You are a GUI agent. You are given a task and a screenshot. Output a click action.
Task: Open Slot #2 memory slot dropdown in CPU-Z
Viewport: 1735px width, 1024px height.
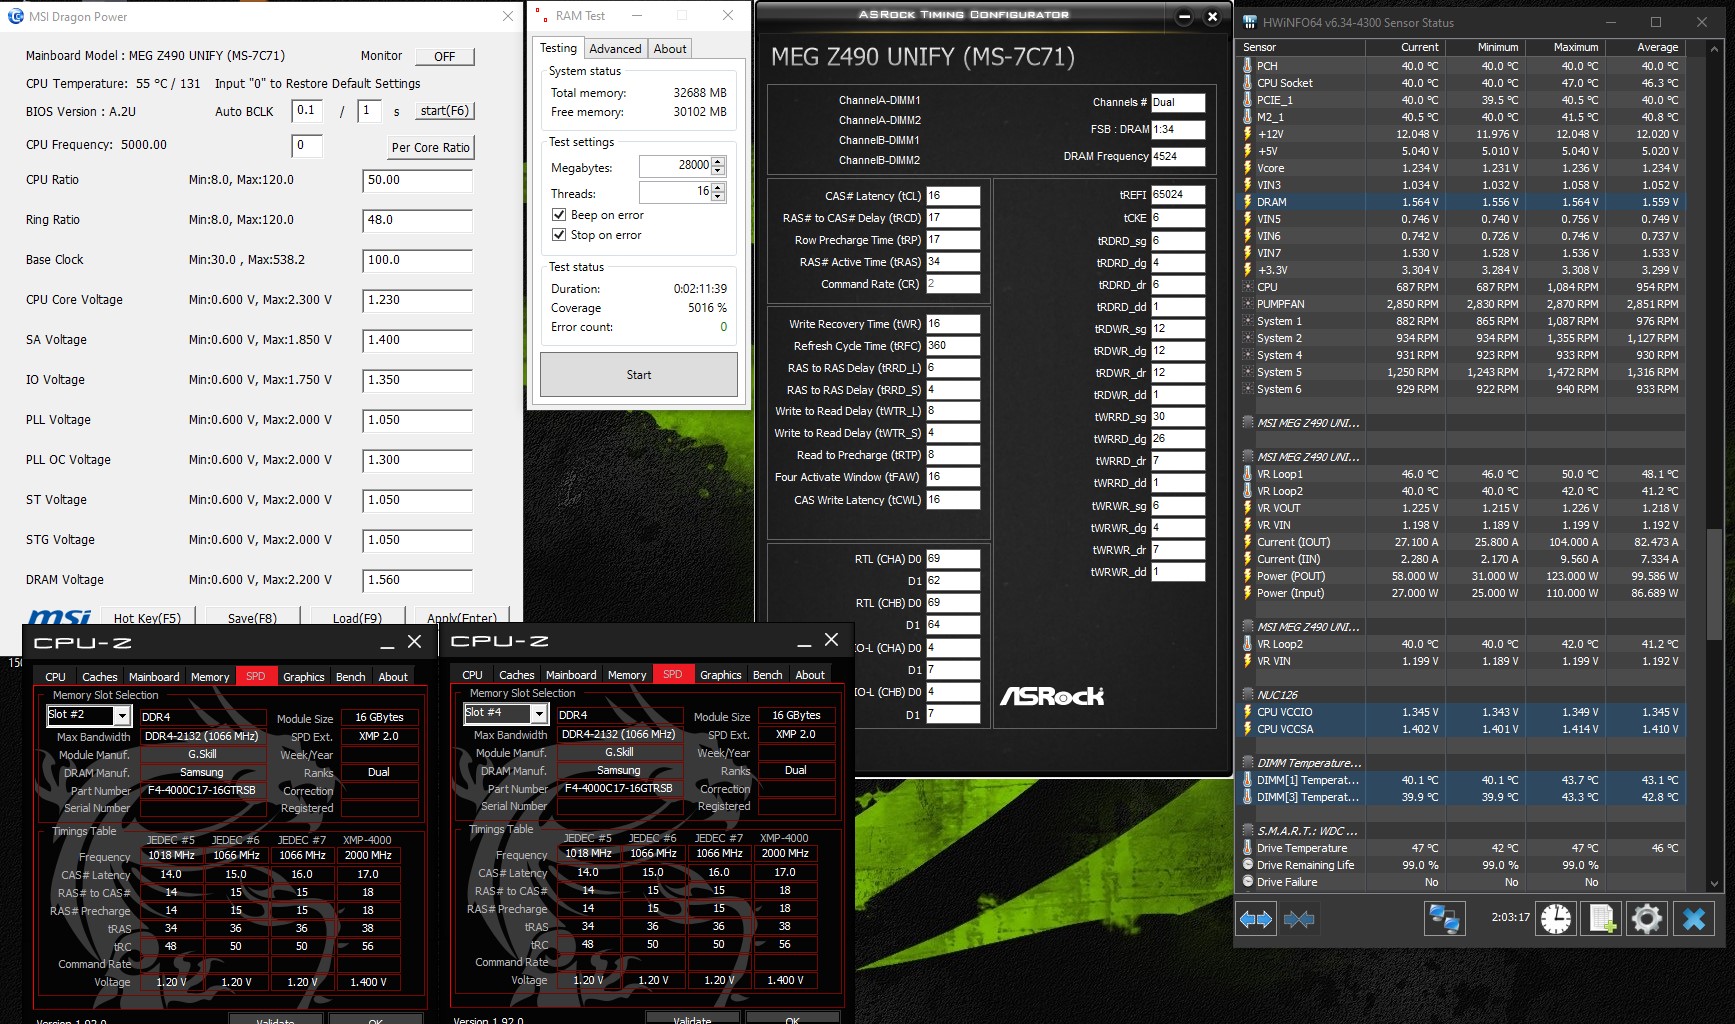(x=122, y=715)
